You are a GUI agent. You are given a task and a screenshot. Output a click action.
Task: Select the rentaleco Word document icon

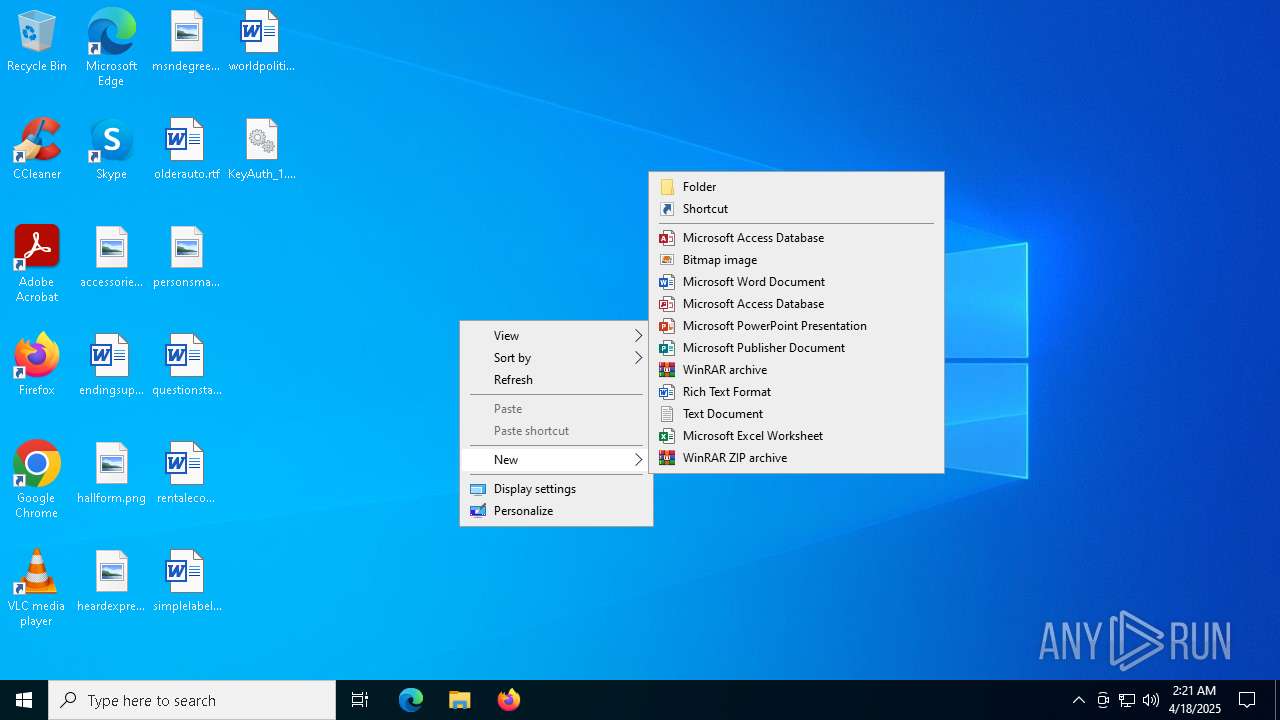(x=186, y=474)
